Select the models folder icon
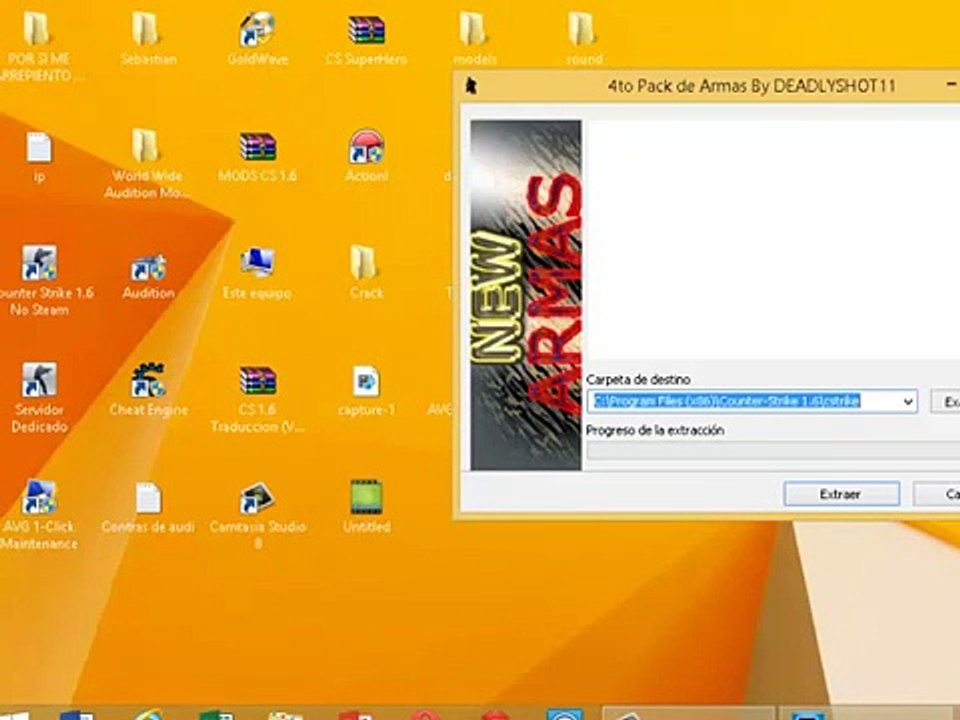The image size is (960, 720). pyautogui.click(x=474, y=30)
